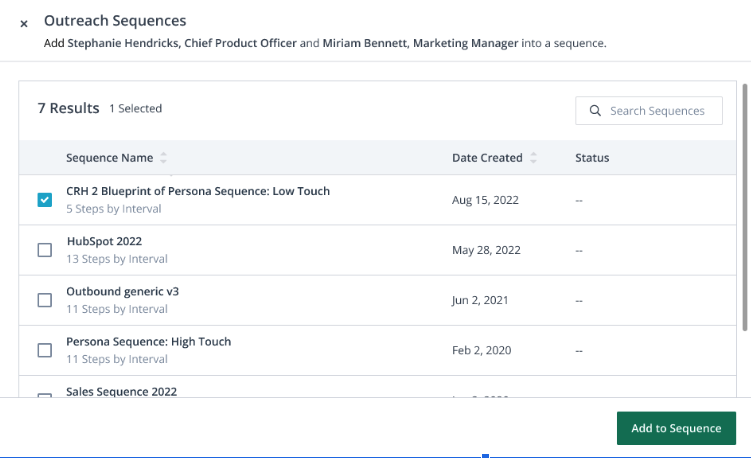Close the Outreach Sequences dialog
Image resolution: width=751 pixels, height=458 pixels.
[24, 23]
